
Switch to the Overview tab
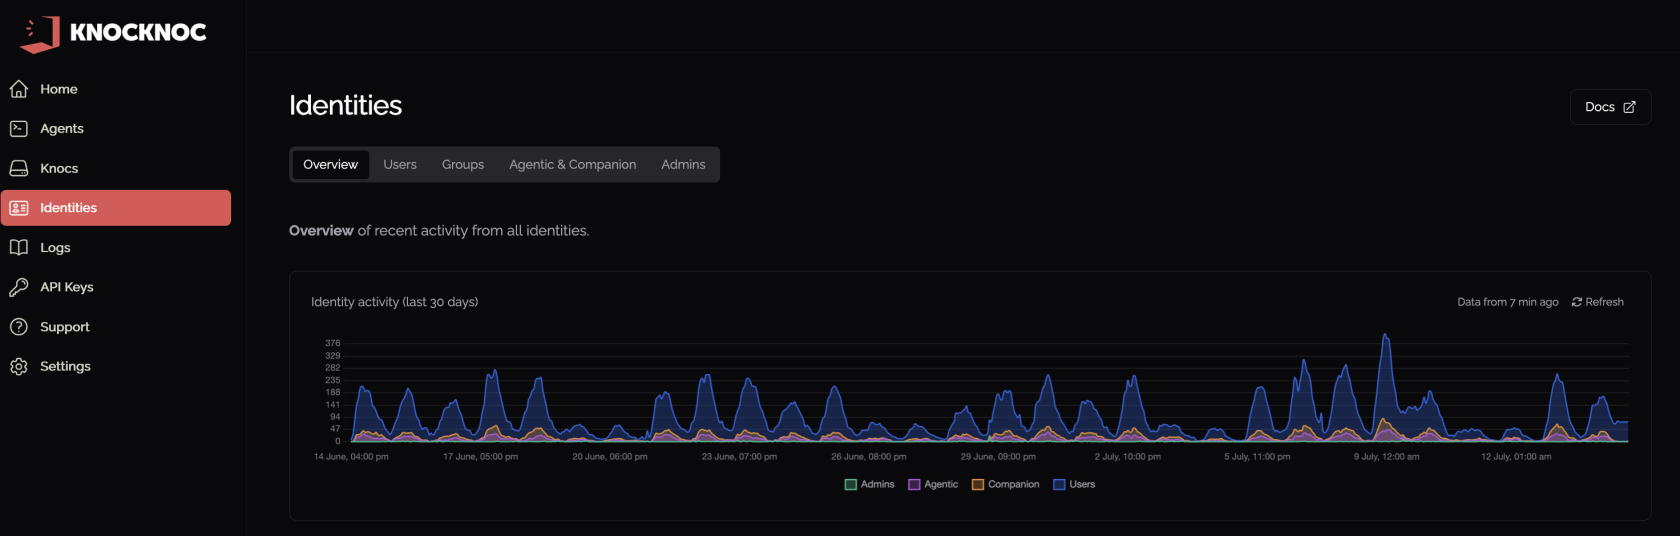(331, 165)
